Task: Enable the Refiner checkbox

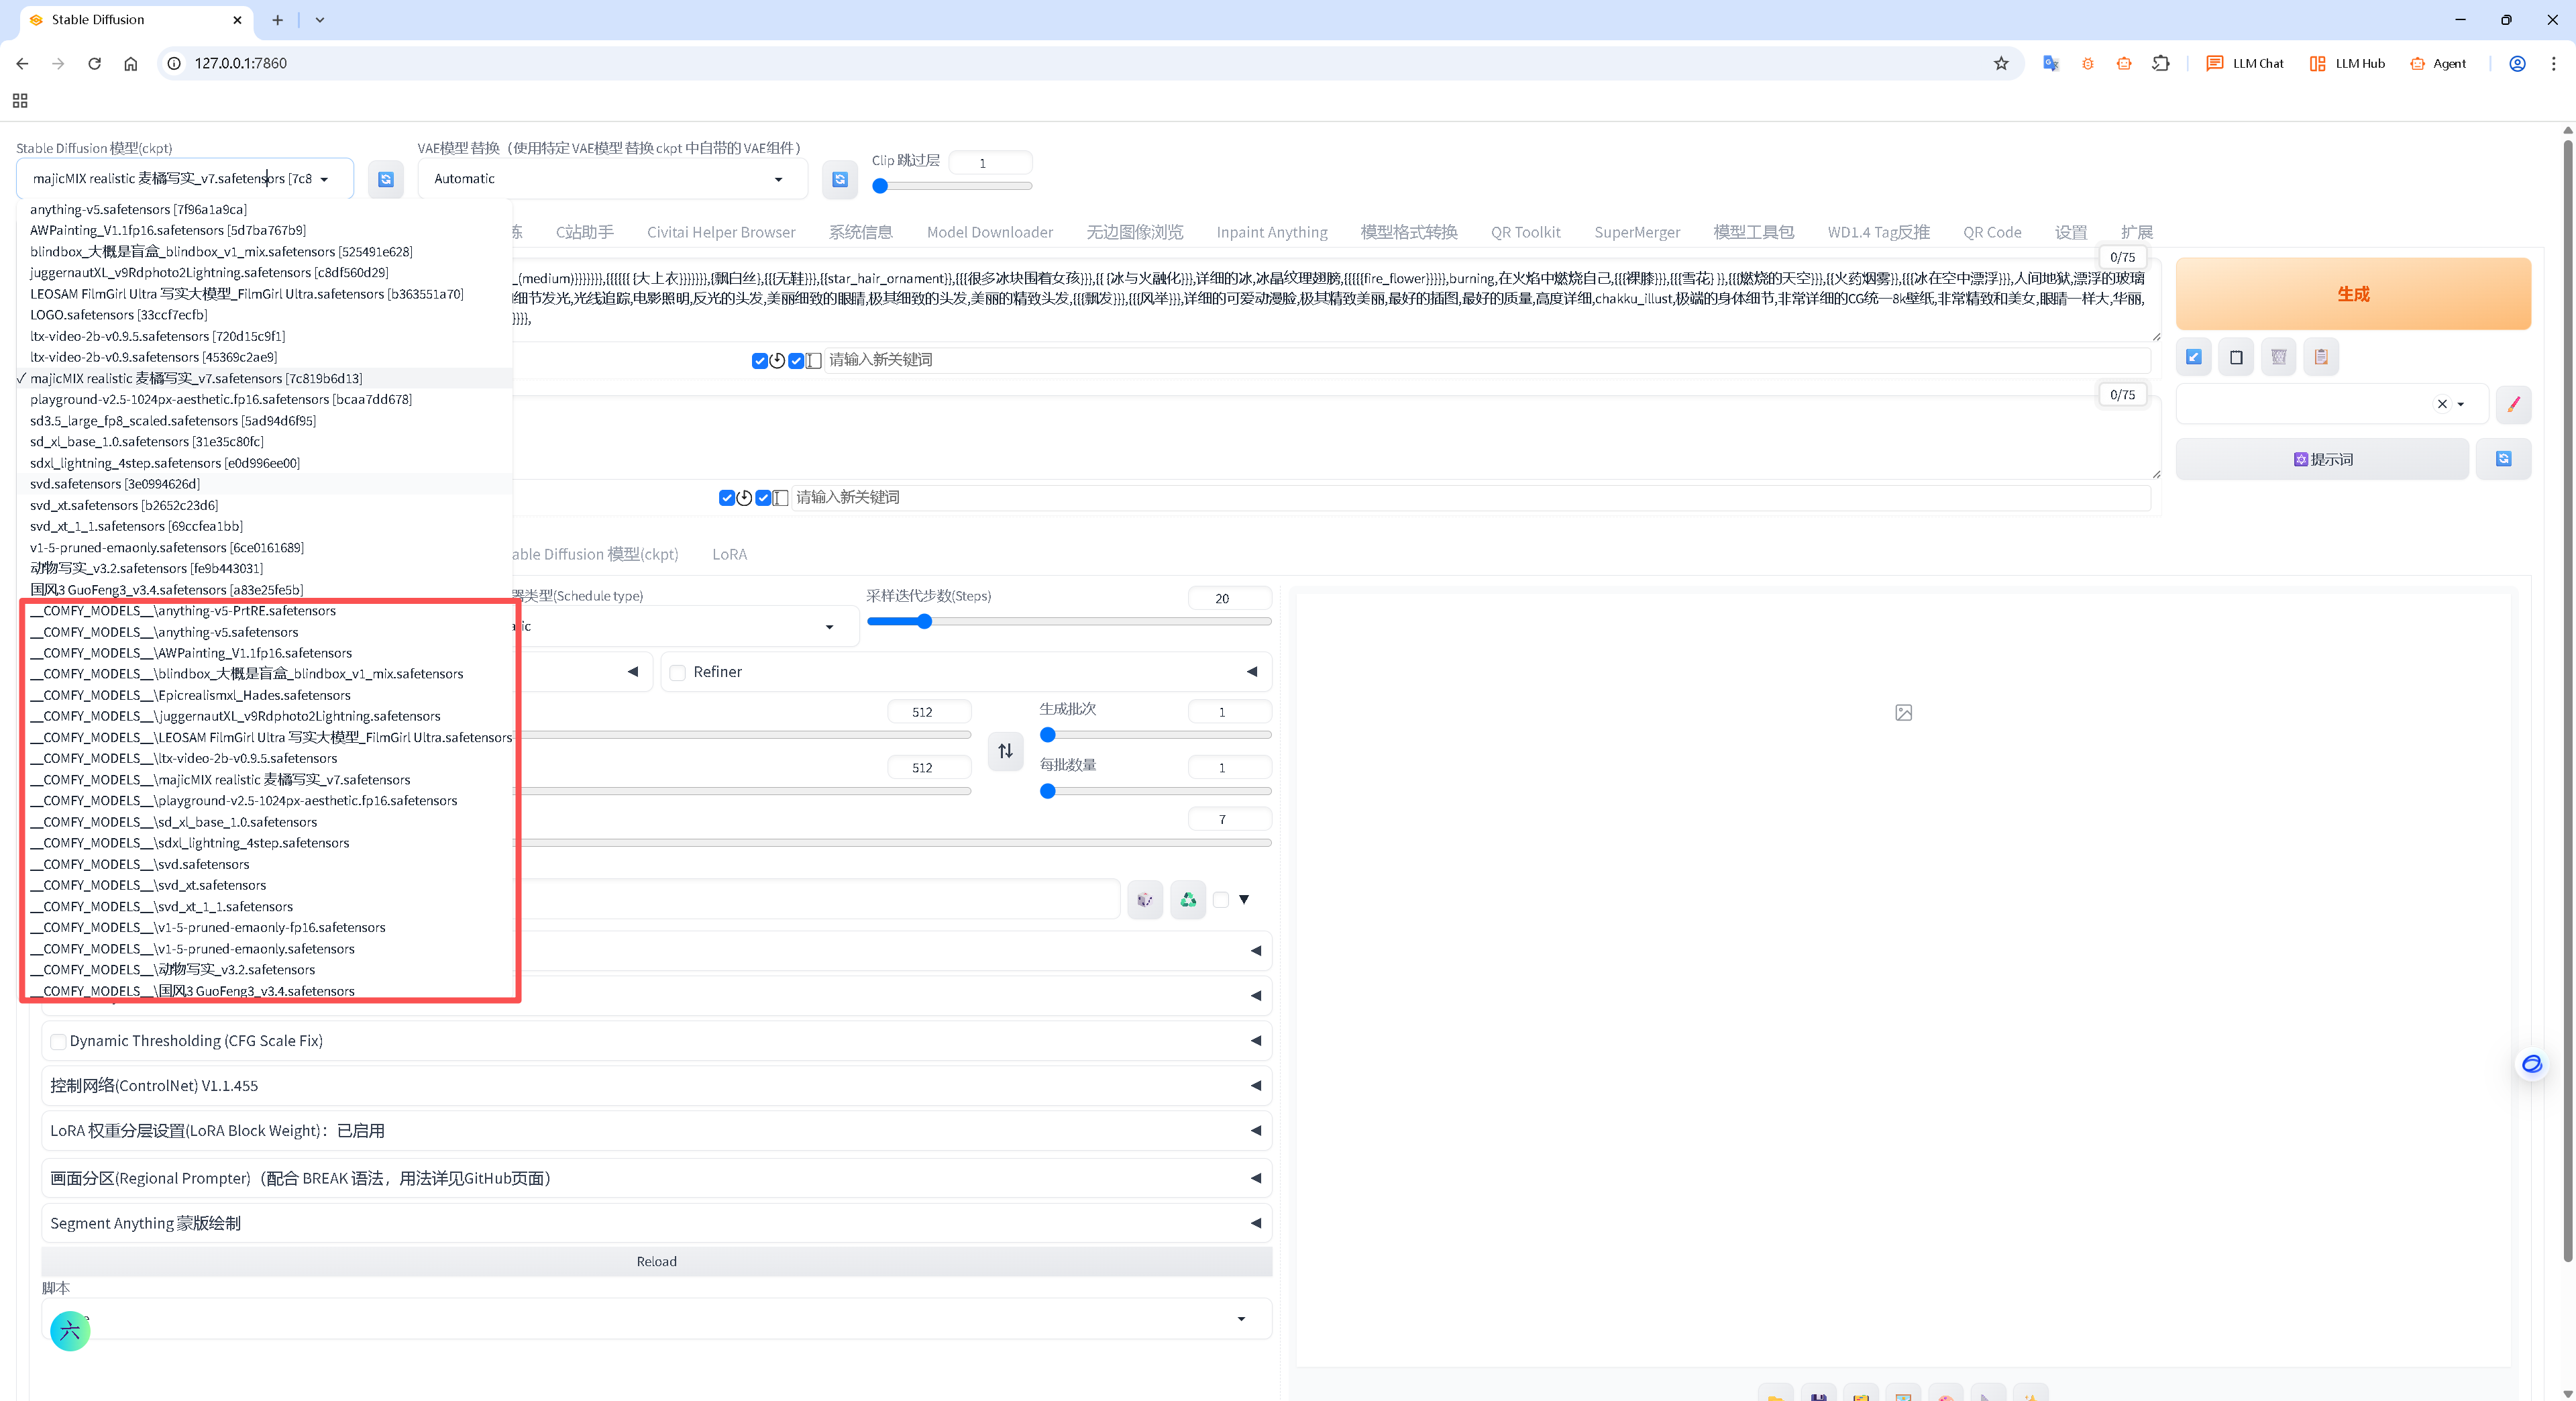Action: click(x=678, y=672)
